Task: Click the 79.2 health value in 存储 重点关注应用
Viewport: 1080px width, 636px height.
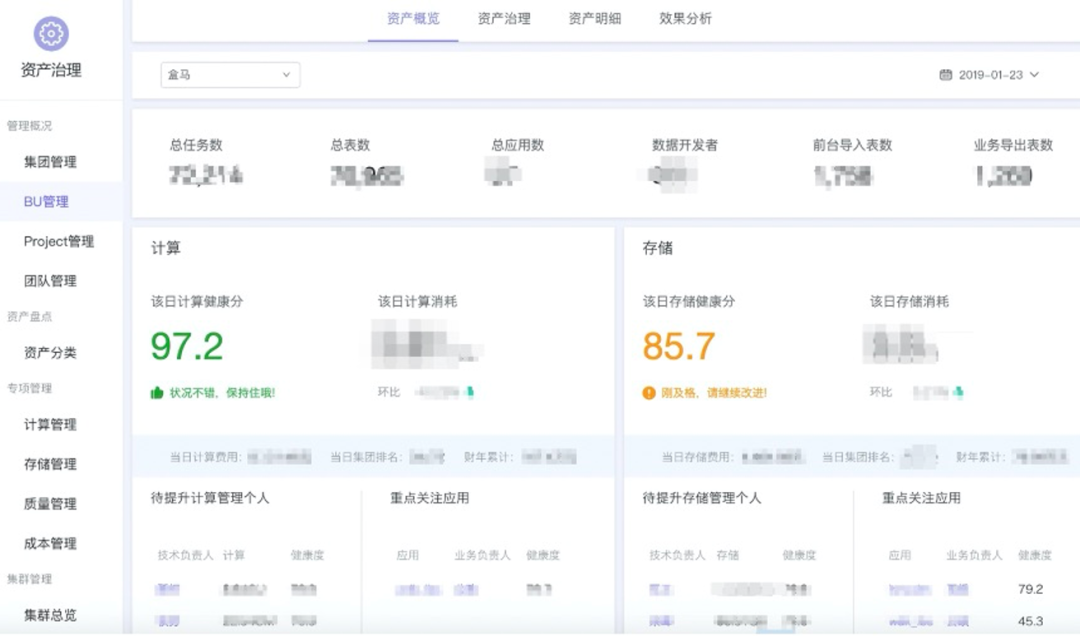Action: coord(1030,589)
